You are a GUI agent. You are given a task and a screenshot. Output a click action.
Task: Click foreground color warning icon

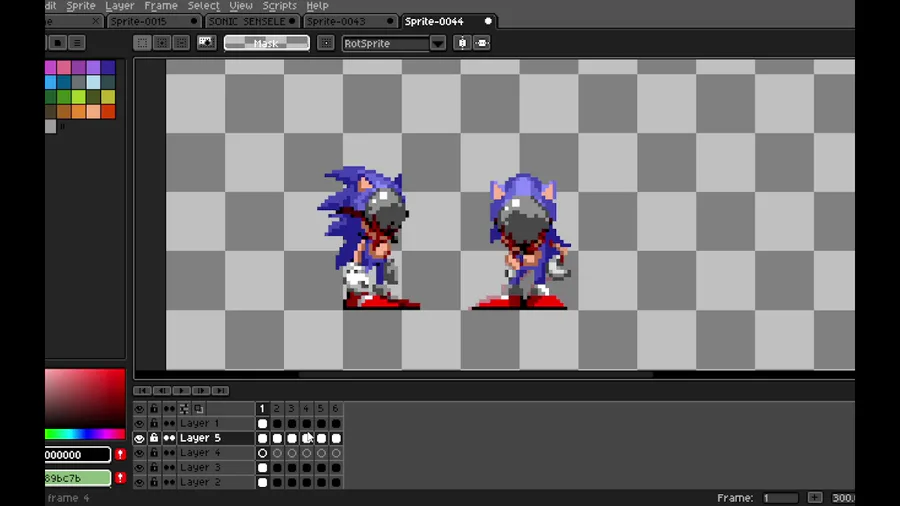(120, 455)
